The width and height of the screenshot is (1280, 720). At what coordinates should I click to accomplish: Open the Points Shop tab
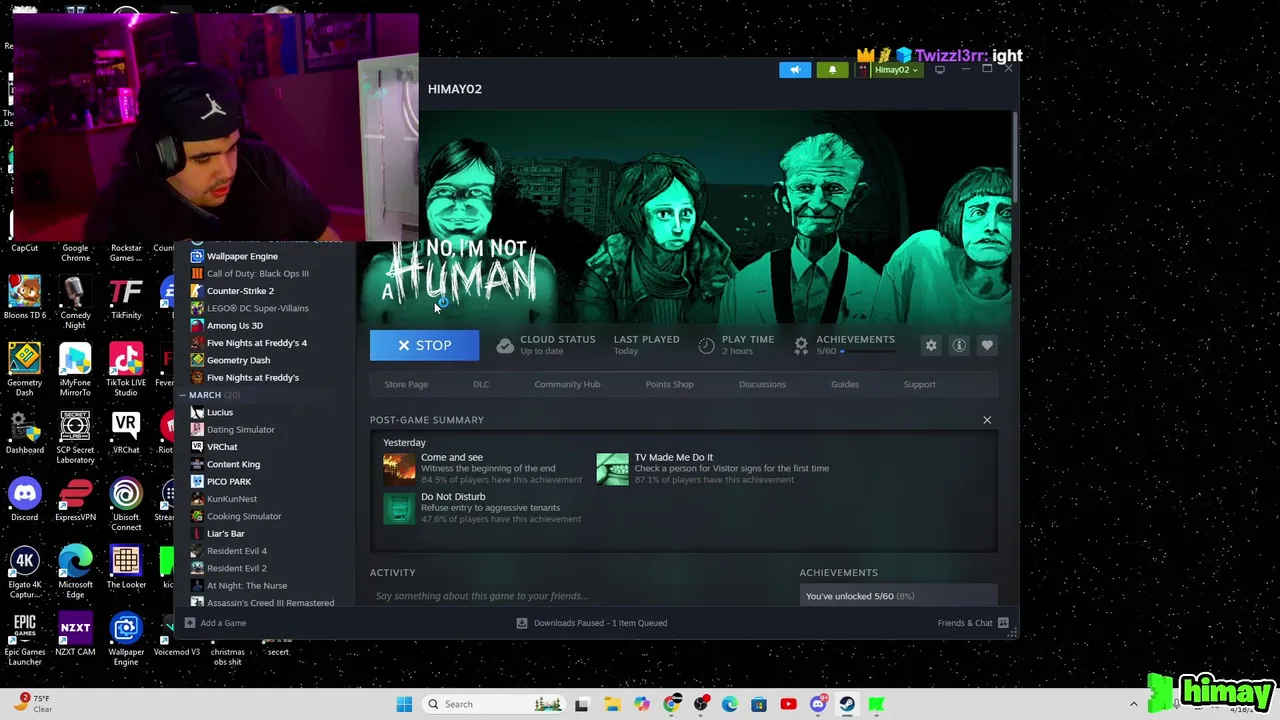point(669,384)
